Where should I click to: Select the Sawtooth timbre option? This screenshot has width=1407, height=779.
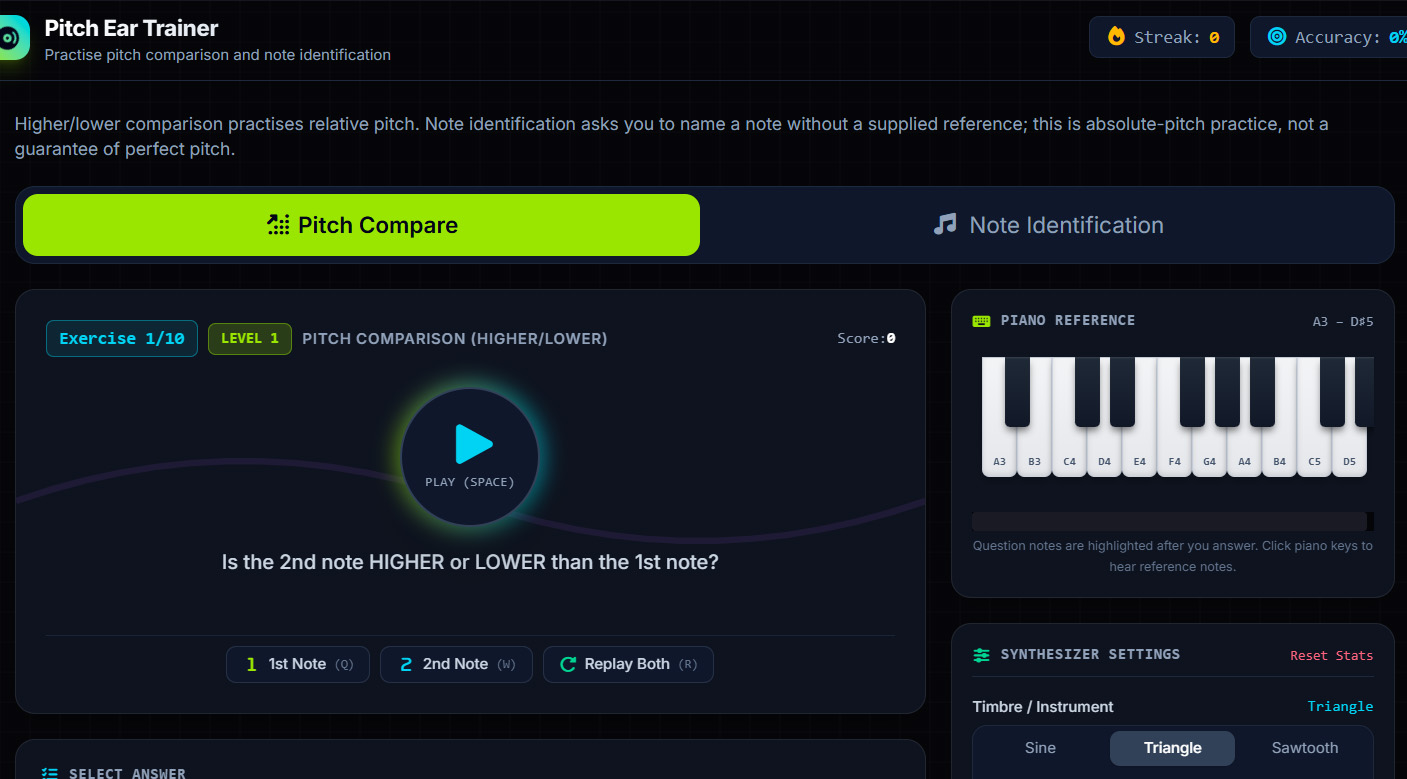point(1304,748)
